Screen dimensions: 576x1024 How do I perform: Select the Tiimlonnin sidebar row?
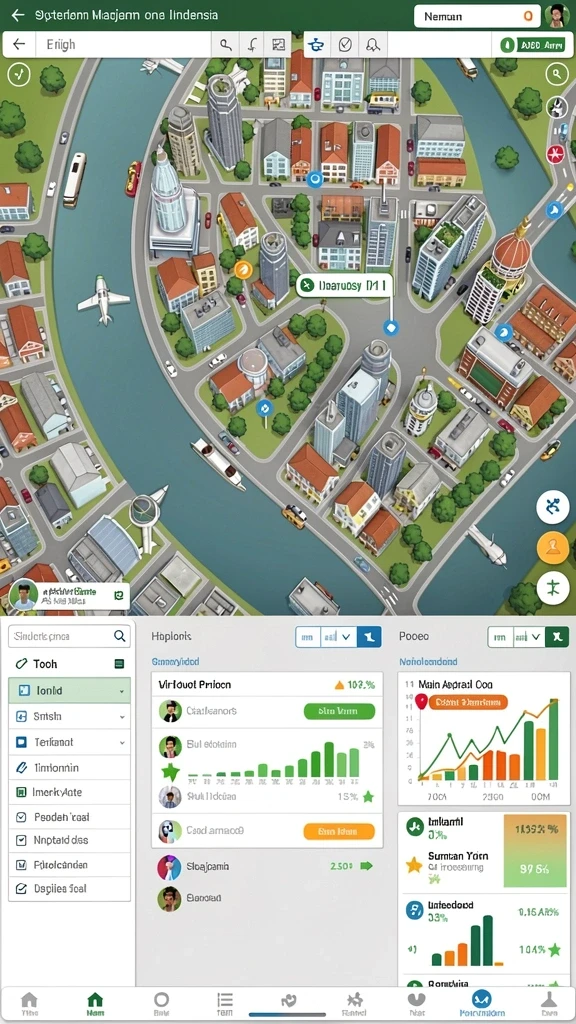[x=69, y=767]
